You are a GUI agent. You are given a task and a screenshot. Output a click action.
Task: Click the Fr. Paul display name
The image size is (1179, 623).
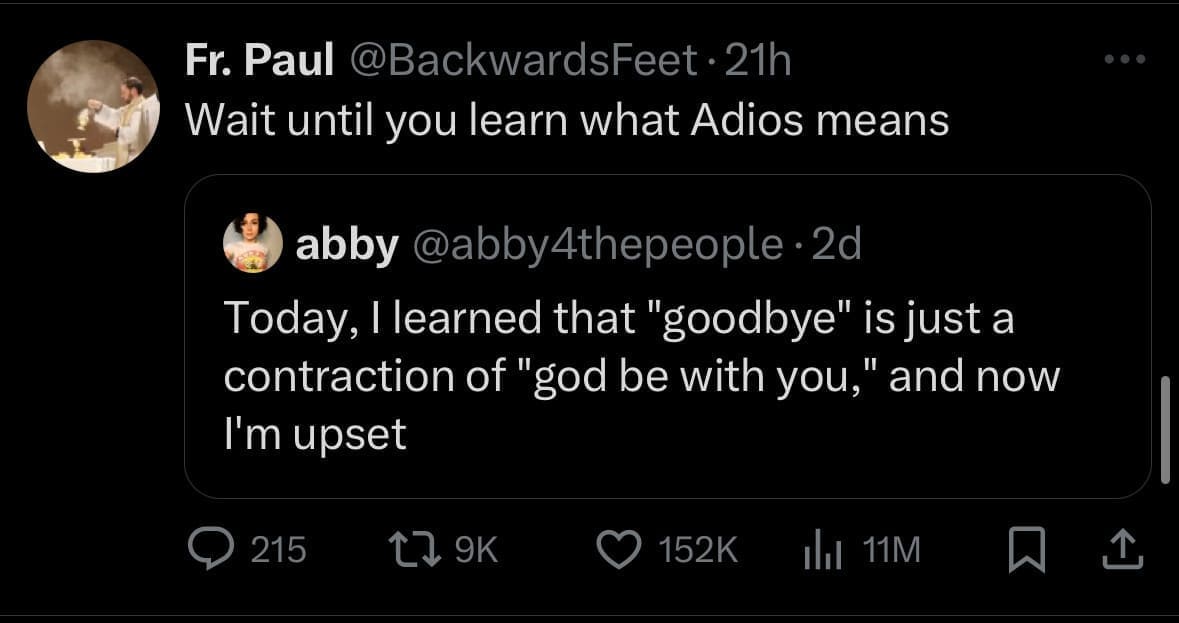click(x=259, y=62)
